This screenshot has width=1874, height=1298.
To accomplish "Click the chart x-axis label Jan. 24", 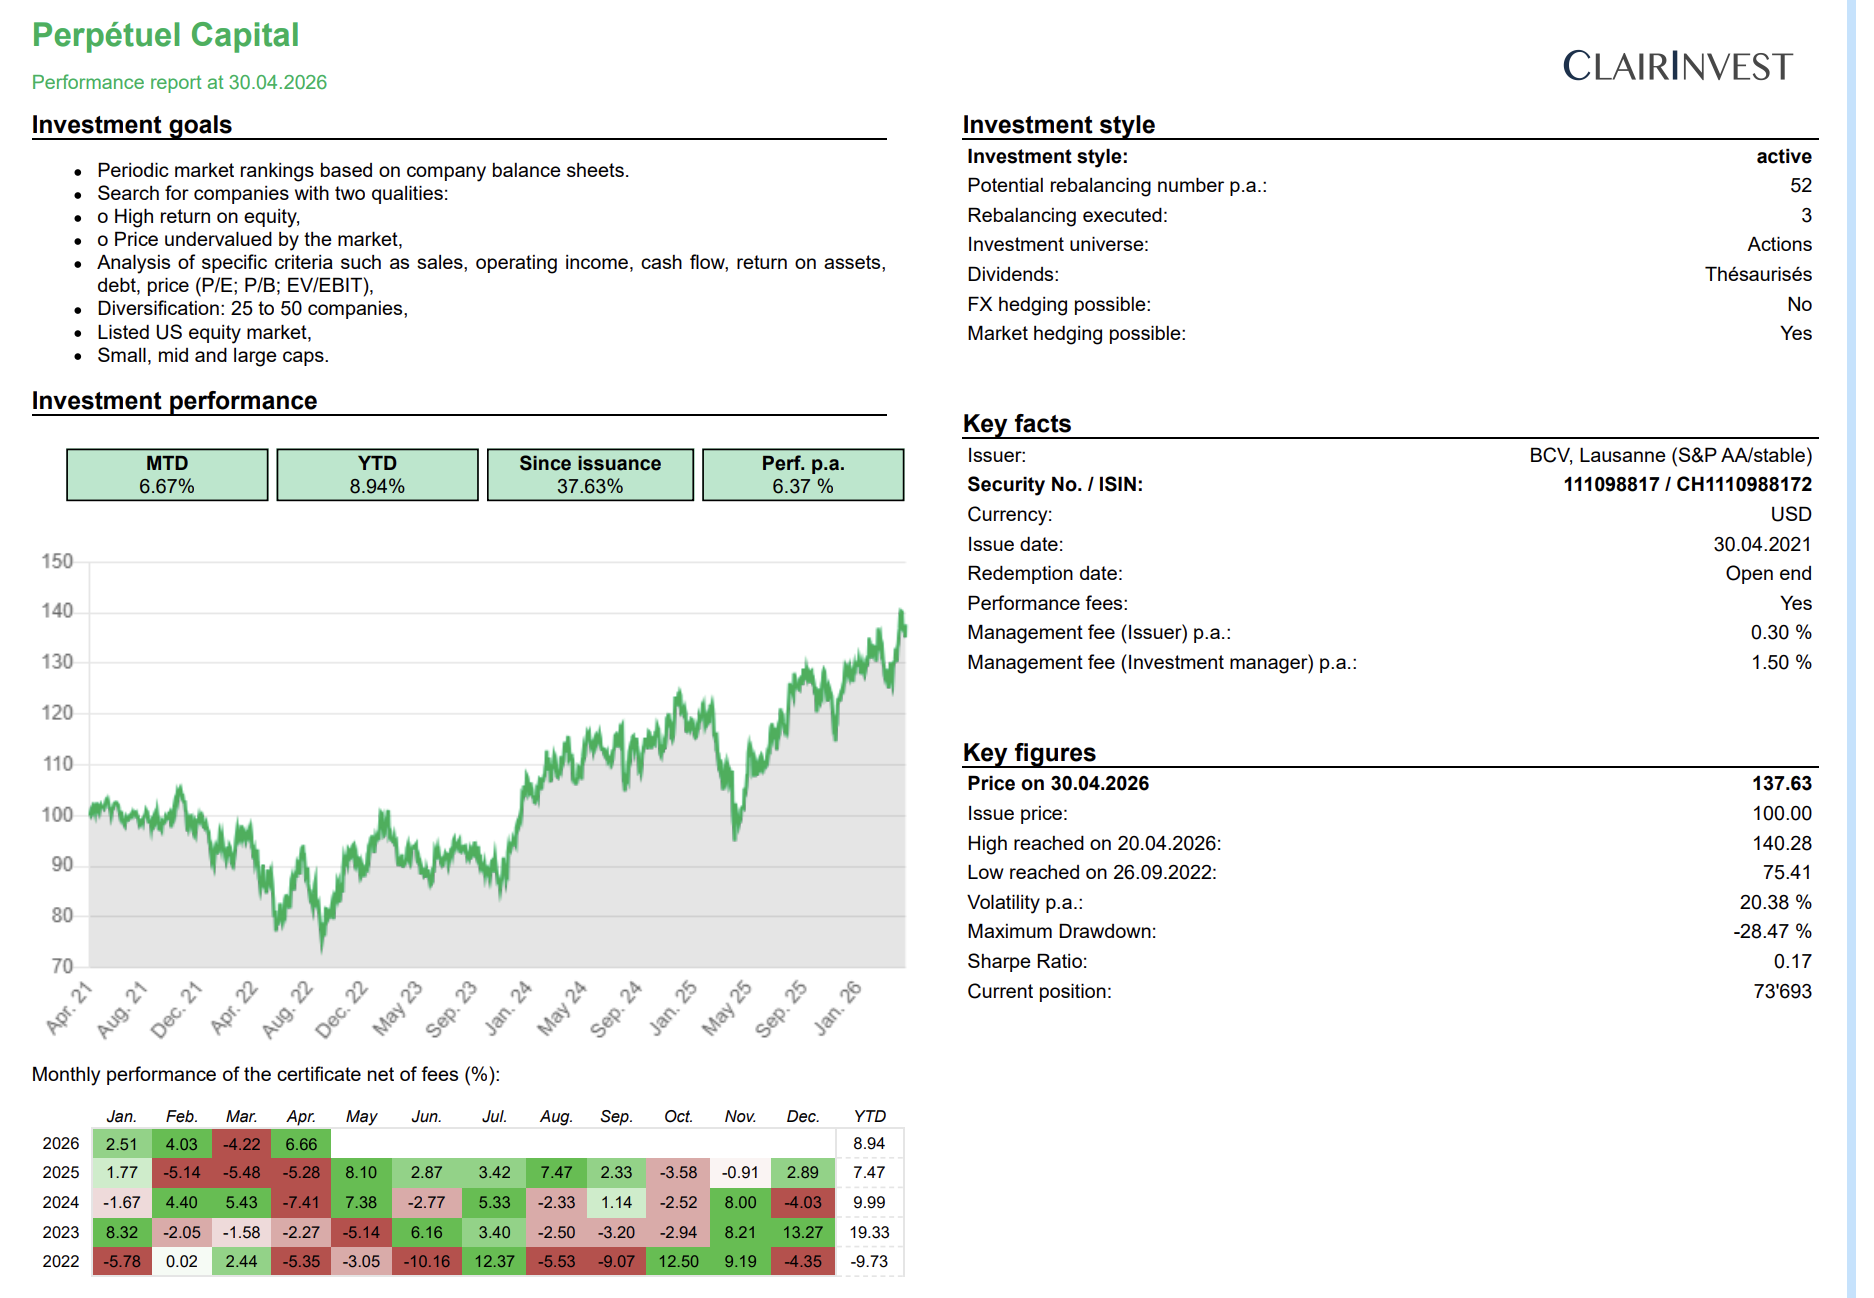I will click(x=508, y=1007).
